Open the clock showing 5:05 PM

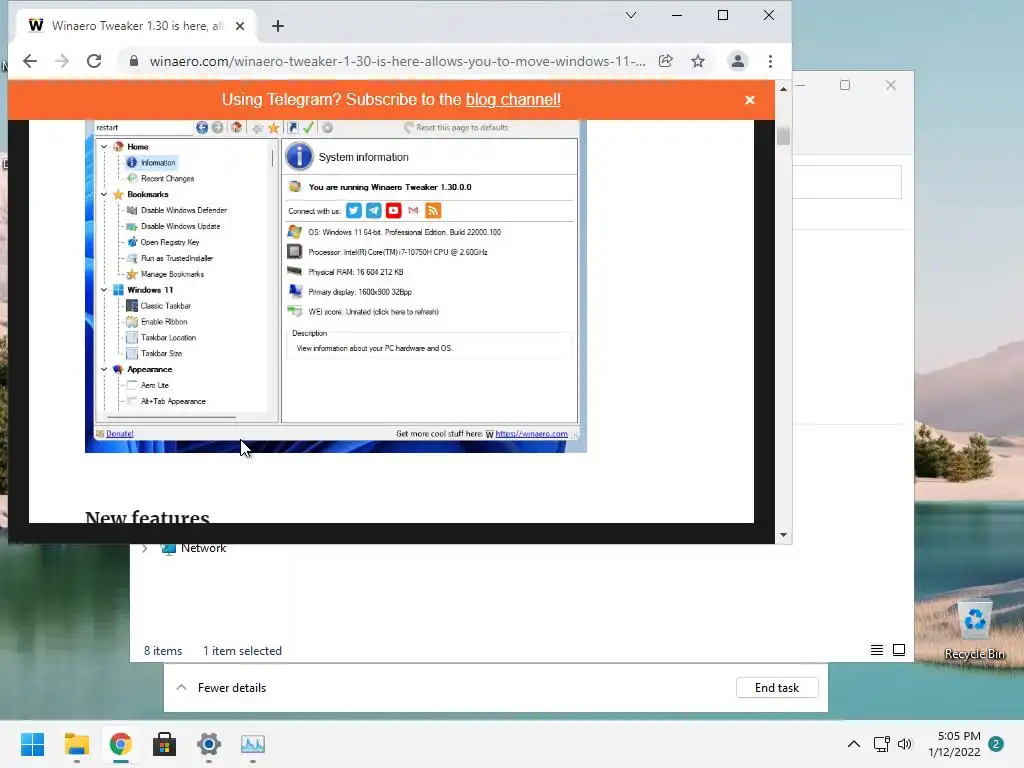[954, 744]
